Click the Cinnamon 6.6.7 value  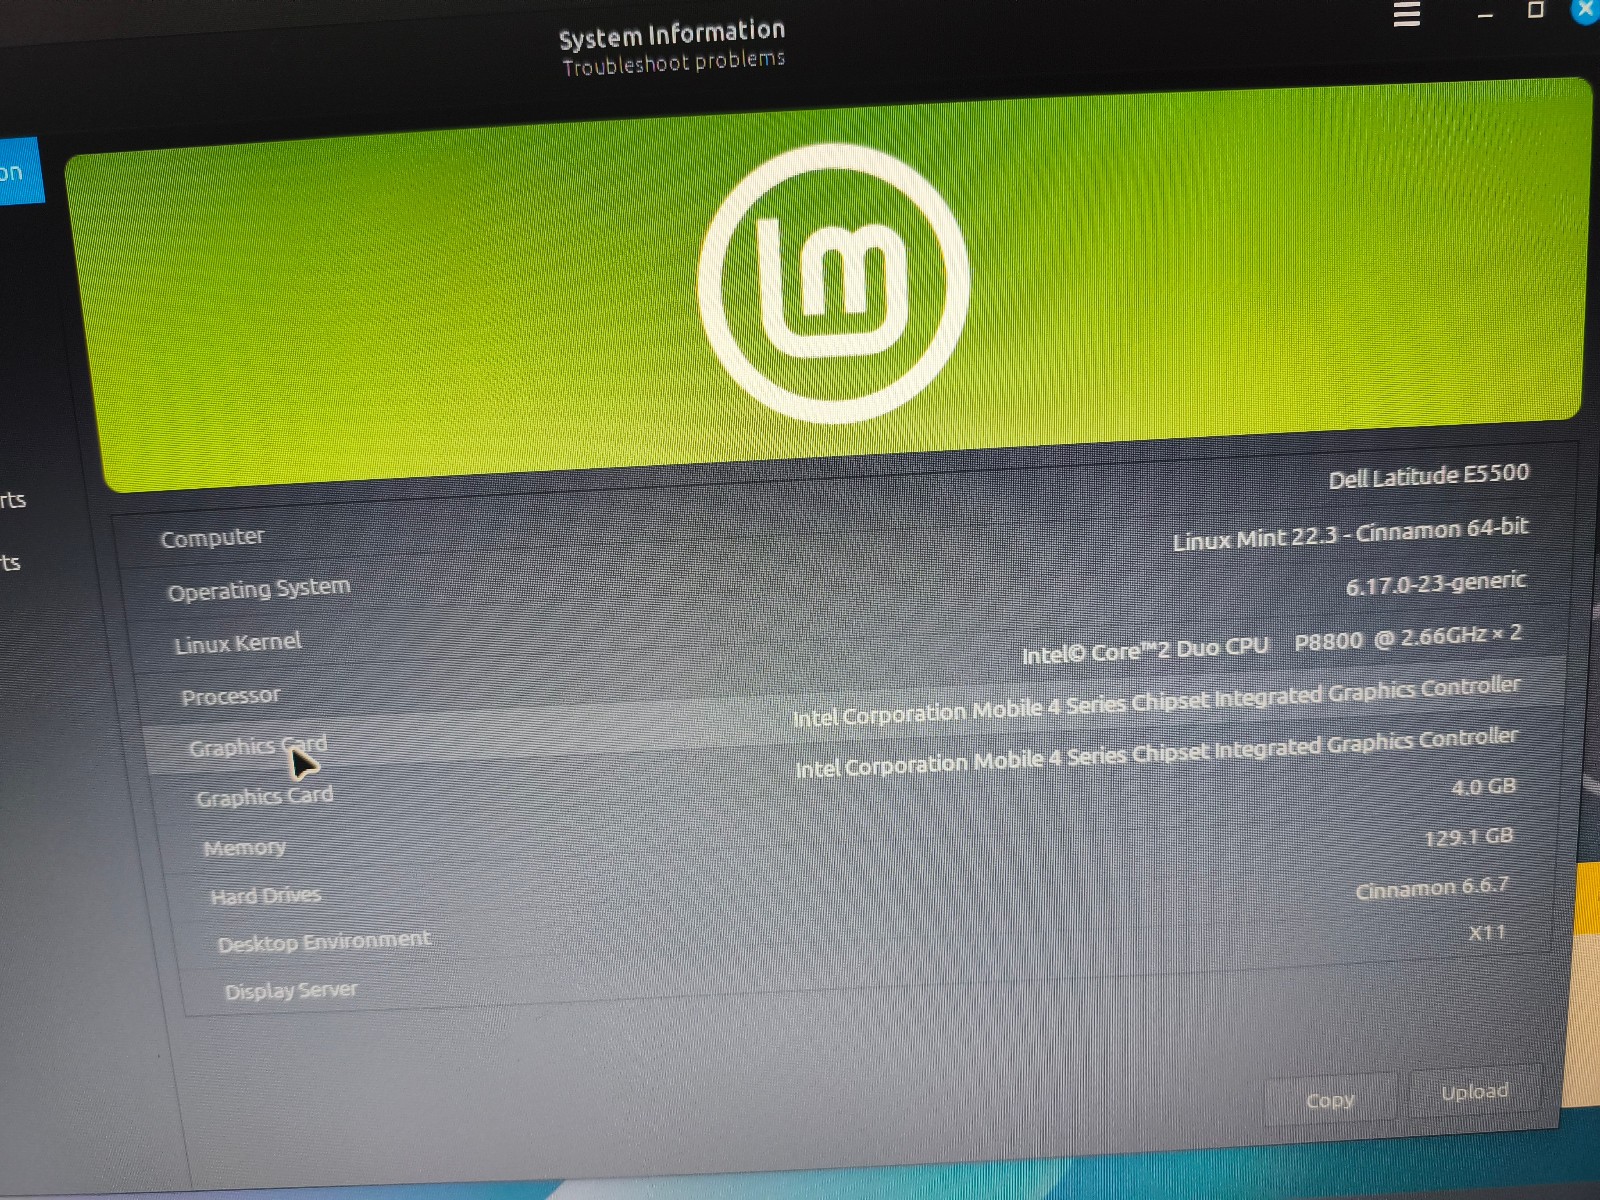1432,888
